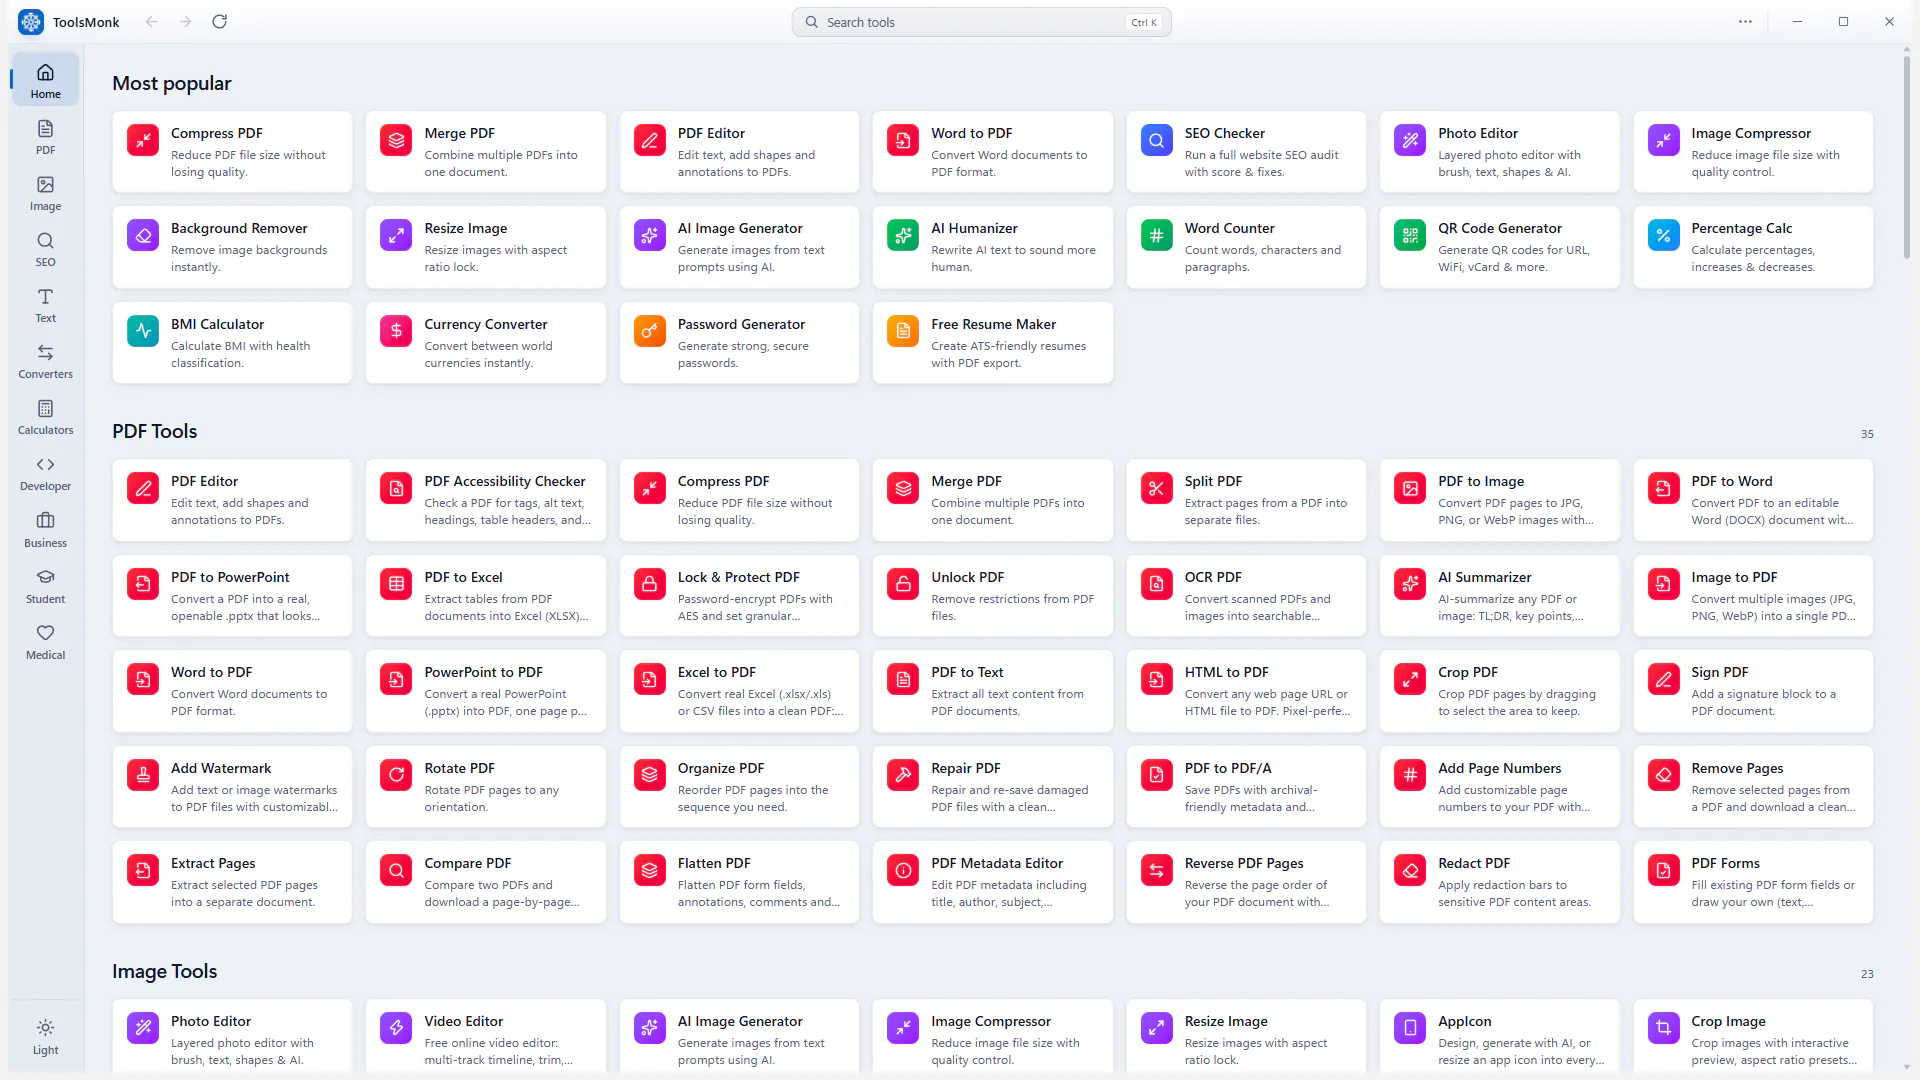Click the Add Page Numbers icon

tap(1410, 776)
